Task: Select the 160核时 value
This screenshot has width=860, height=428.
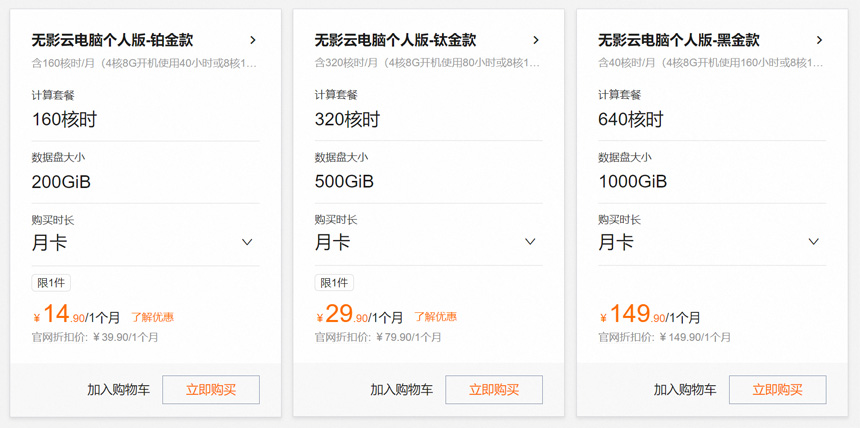Action: tap(64, 120)
